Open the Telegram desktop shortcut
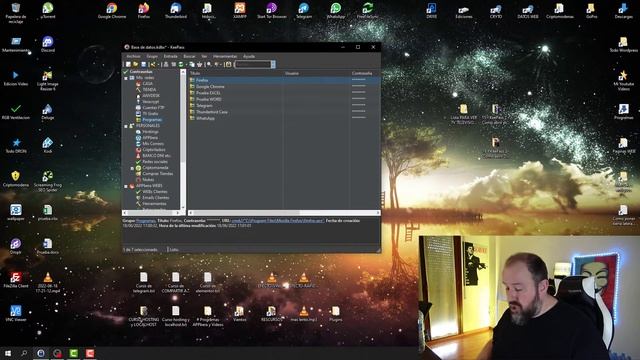Image resolution: width=640 pixels, height=360 pixels. 304,11
